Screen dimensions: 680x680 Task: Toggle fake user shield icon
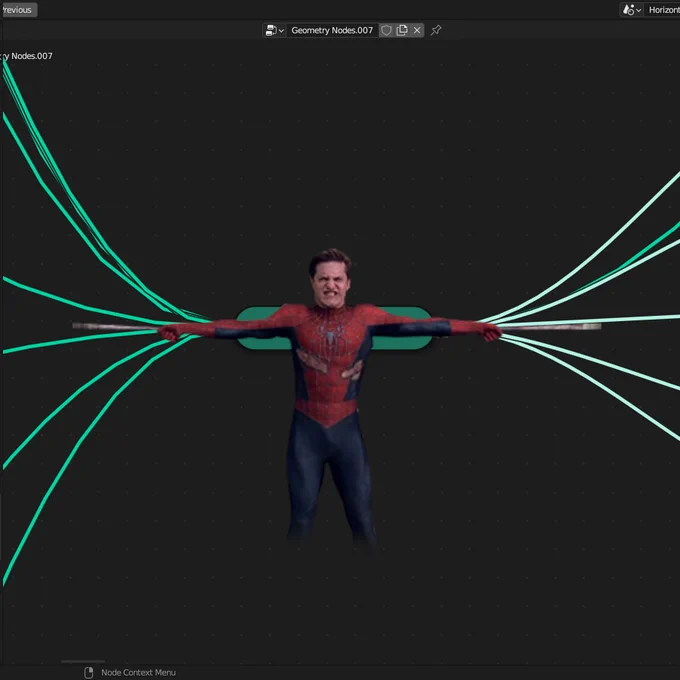click(386, 30)
